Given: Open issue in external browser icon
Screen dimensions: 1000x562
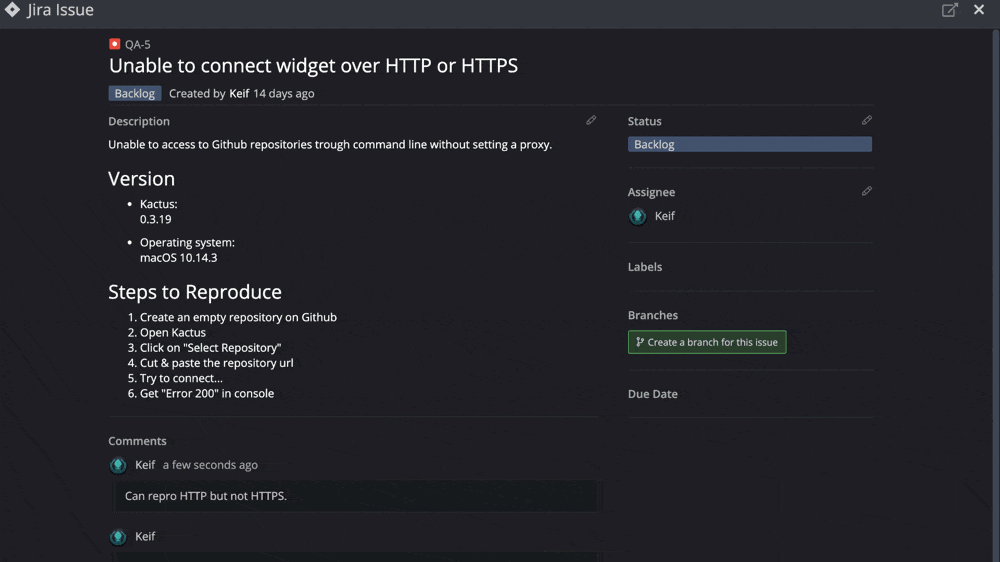Looking at the screenshot, I should click(x=950, y=10).
